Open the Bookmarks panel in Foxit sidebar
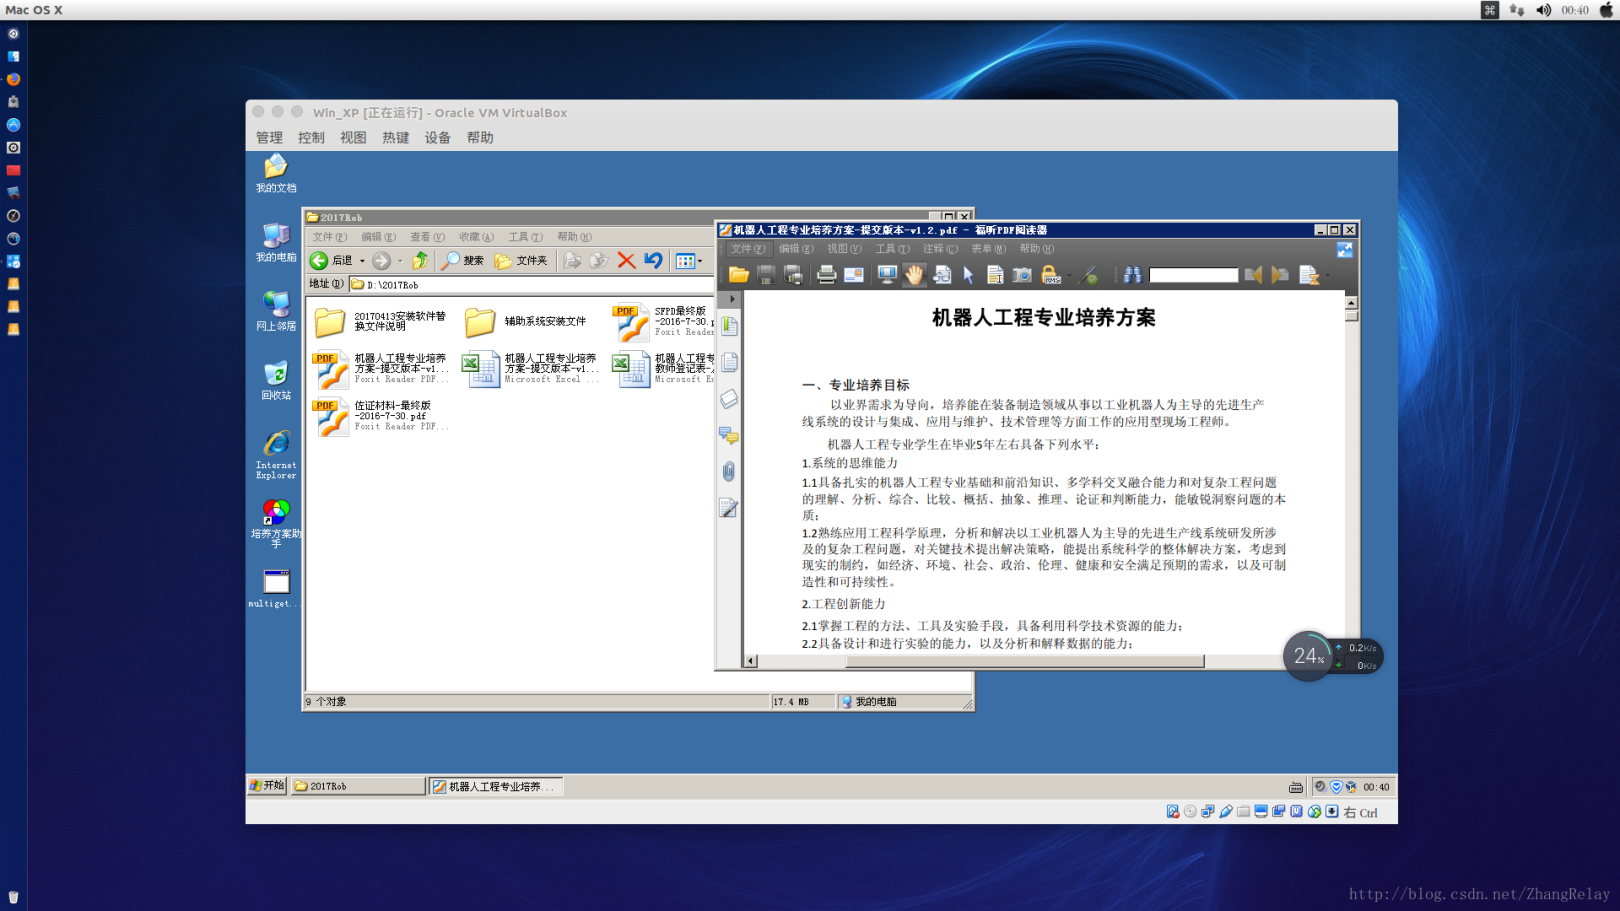Screen dimensions: 1620x911 [x=730, y=326]
